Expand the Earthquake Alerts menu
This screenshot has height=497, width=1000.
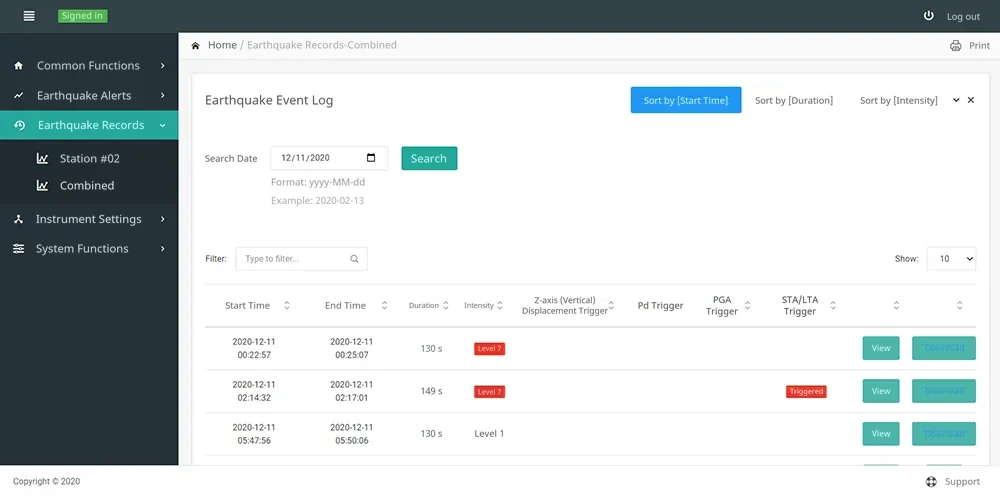pyautogui.click(x=163, y=96)
